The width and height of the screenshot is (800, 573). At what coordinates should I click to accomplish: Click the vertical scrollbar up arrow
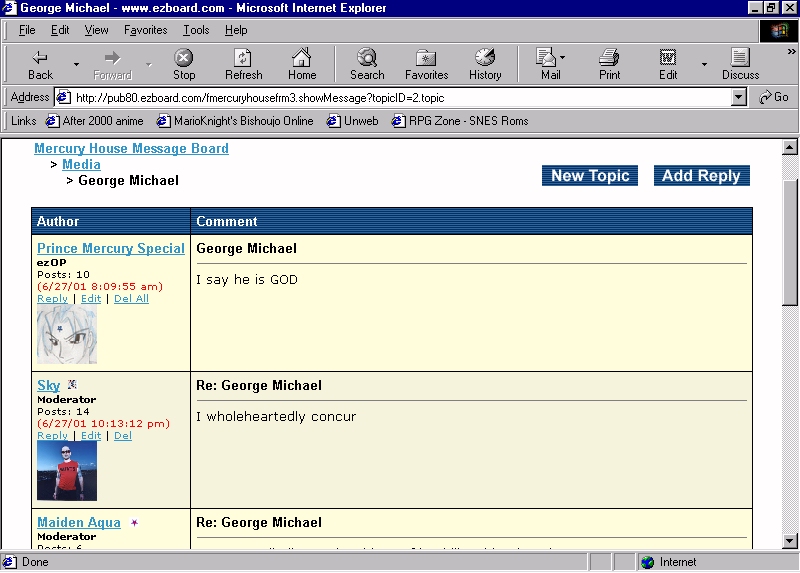tap(790, 148)
